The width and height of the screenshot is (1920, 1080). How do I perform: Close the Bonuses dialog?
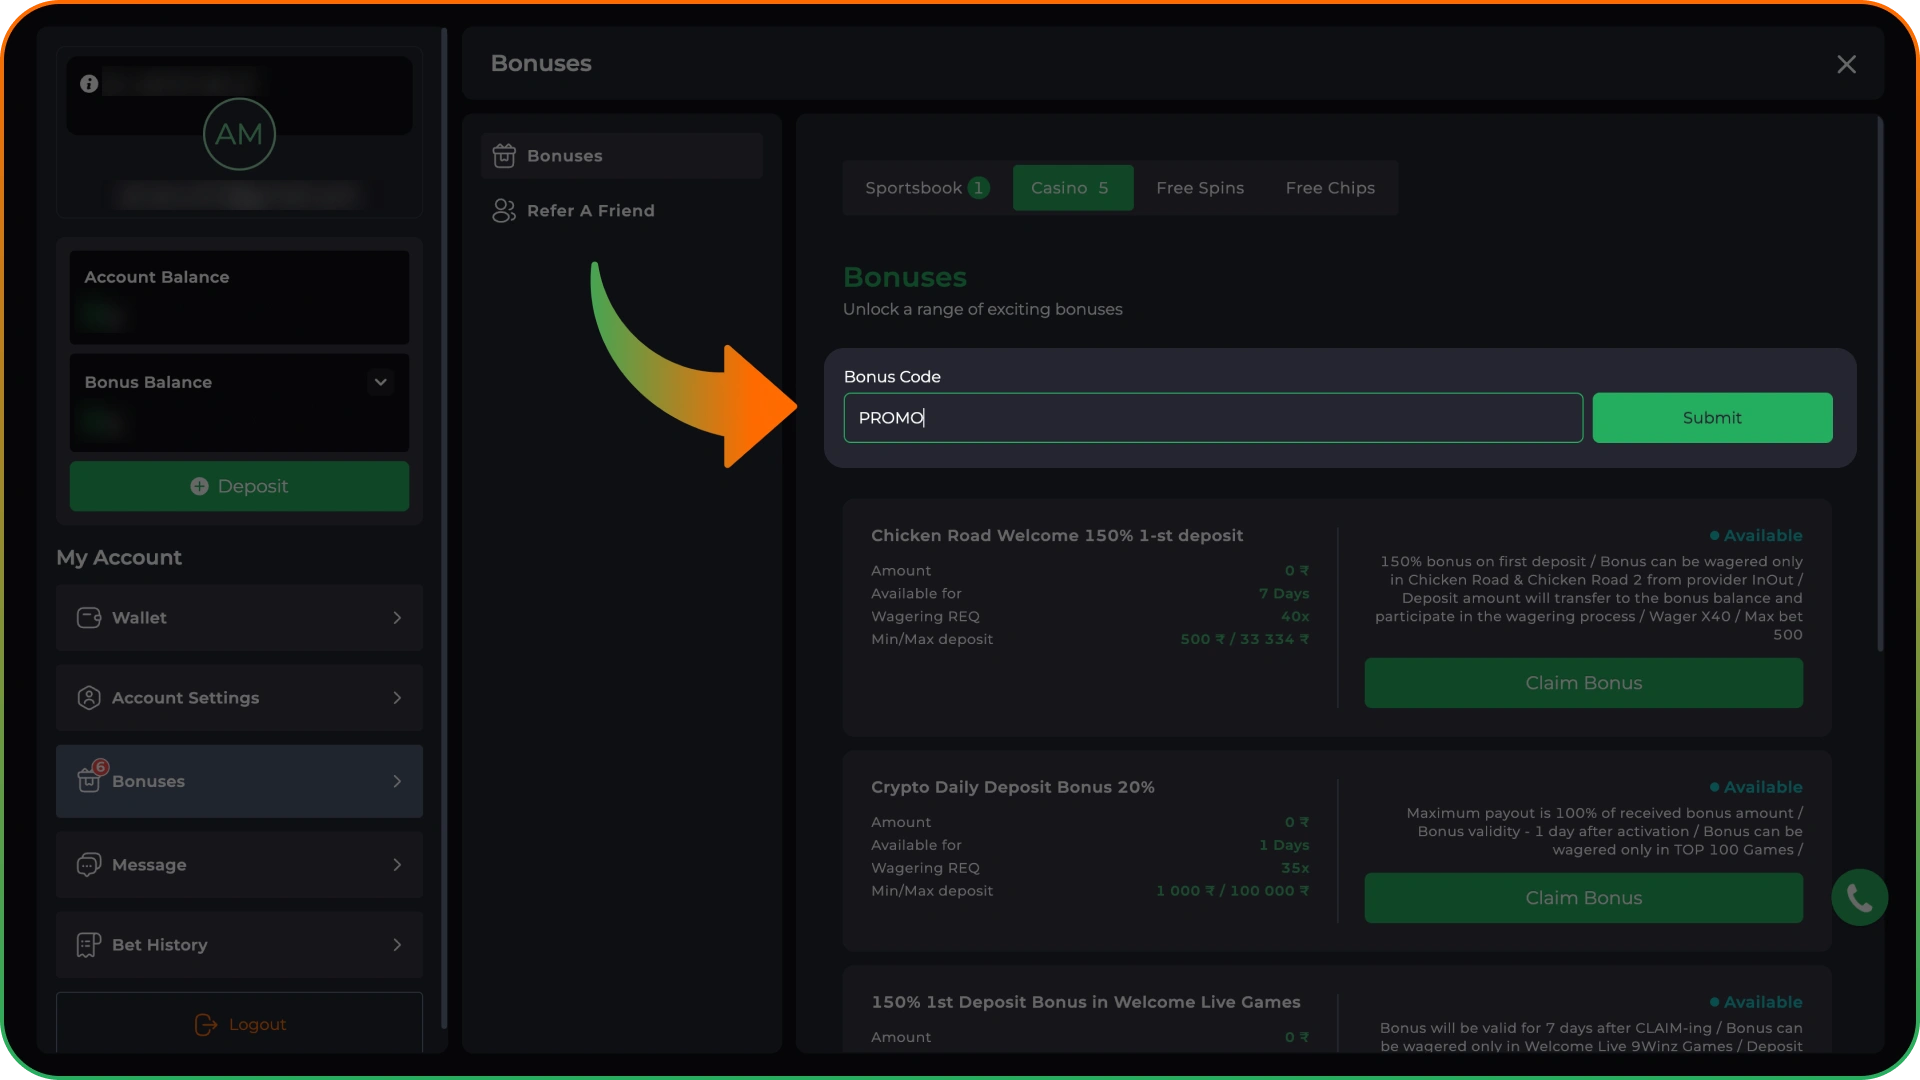coord(1846,64)
